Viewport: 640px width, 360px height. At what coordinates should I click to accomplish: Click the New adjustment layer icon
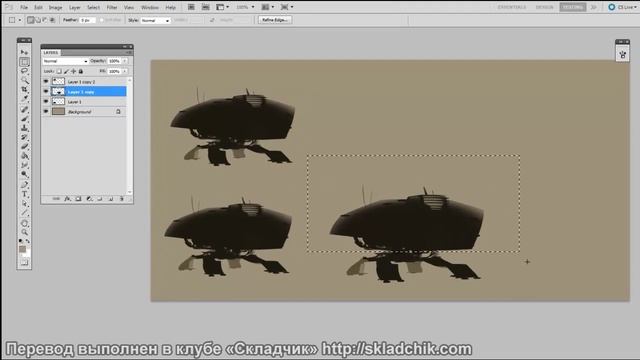pyautogui.click(x=89, y=199)
